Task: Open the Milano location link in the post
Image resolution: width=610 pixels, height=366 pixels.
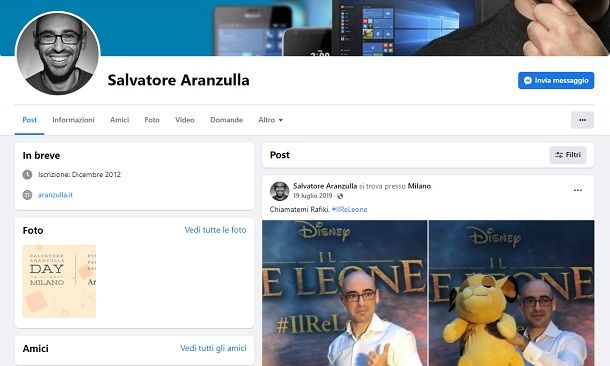Action: click(419, 186)
